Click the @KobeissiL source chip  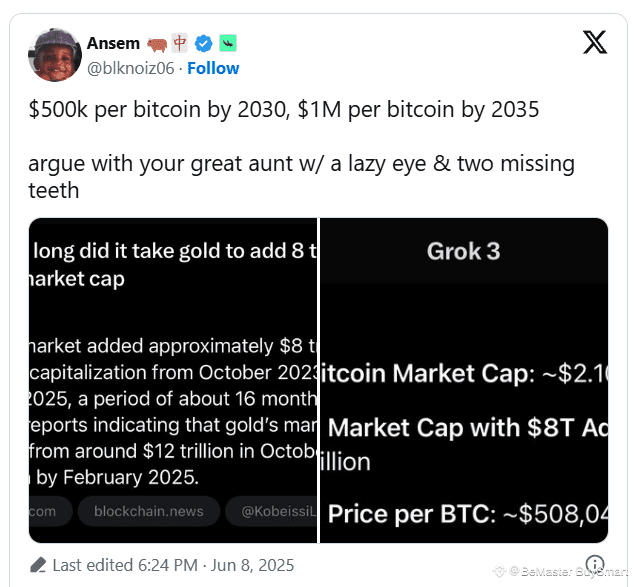[271, 511]
